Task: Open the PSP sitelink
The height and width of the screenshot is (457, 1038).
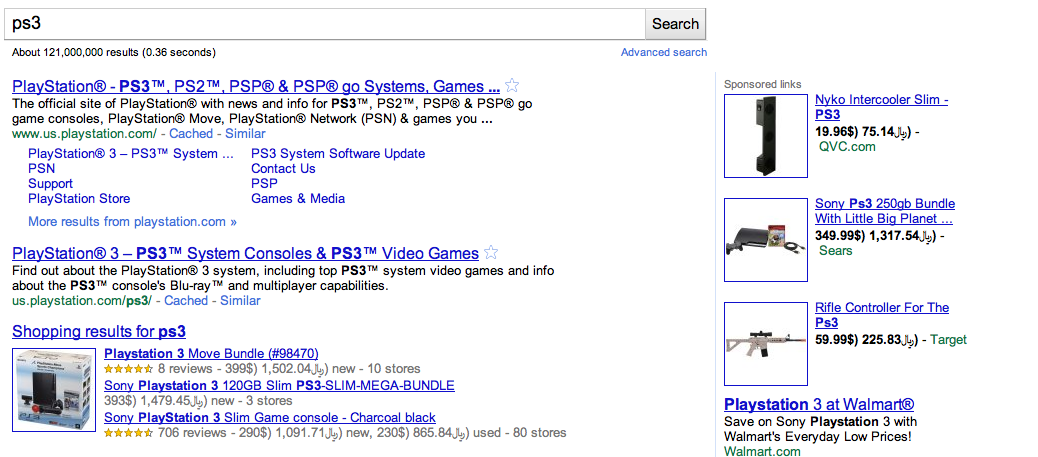Action: click(264, 184)
